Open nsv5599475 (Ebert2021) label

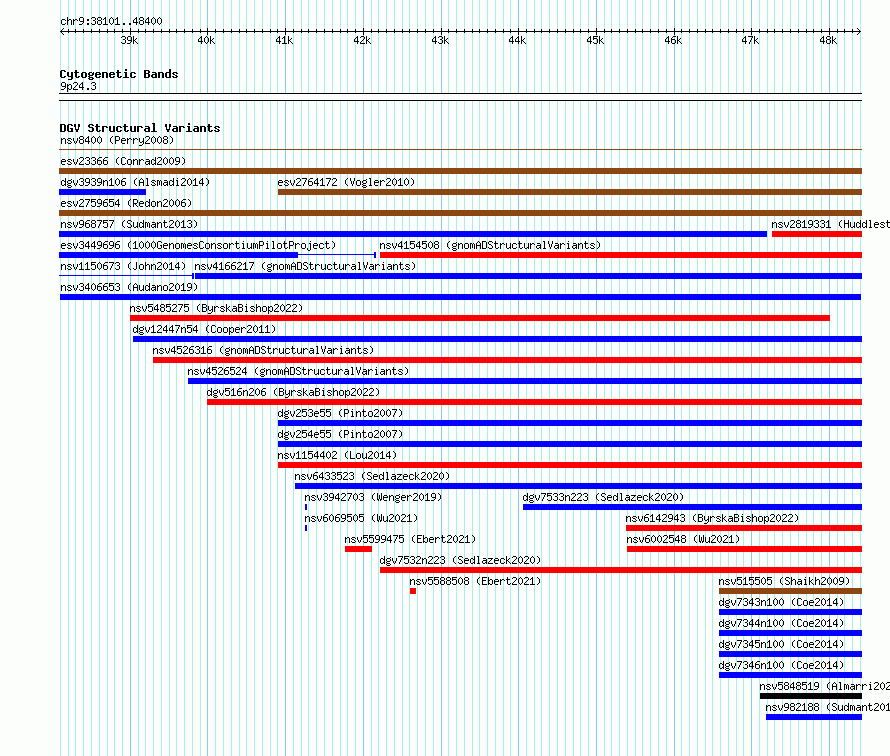410,539
